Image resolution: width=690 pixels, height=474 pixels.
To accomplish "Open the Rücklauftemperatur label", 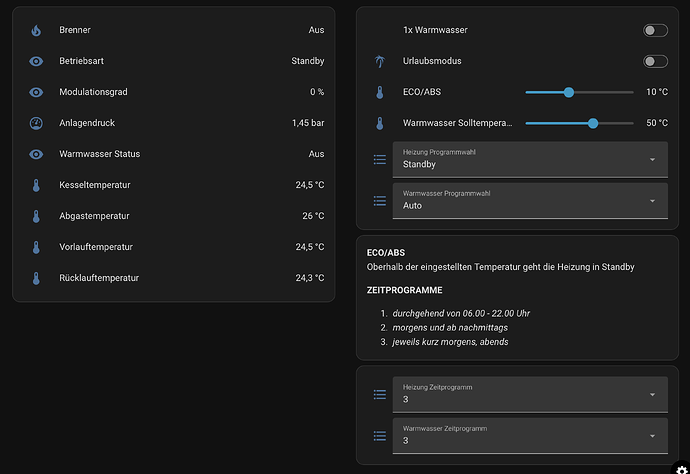I will point(99,278).
